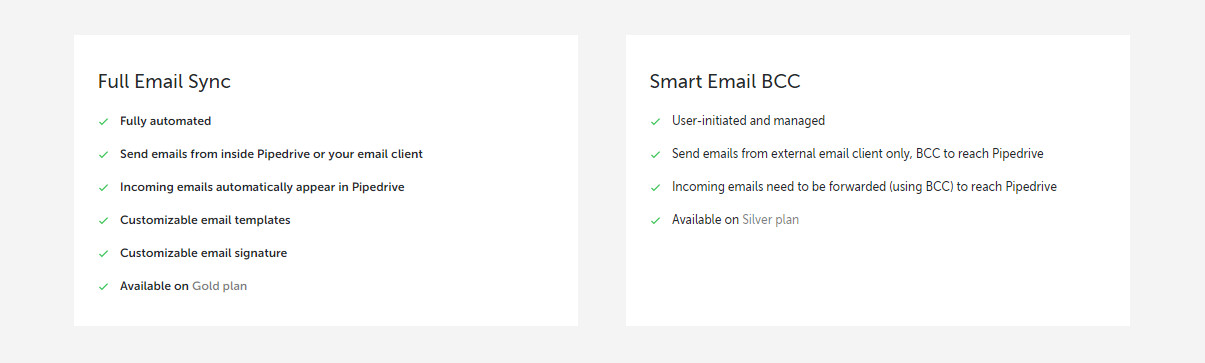This screenshot has width=1205, height=363.
Task: Click the checkmark beside Available on Silver plan
Action: (x=655, y=220)
